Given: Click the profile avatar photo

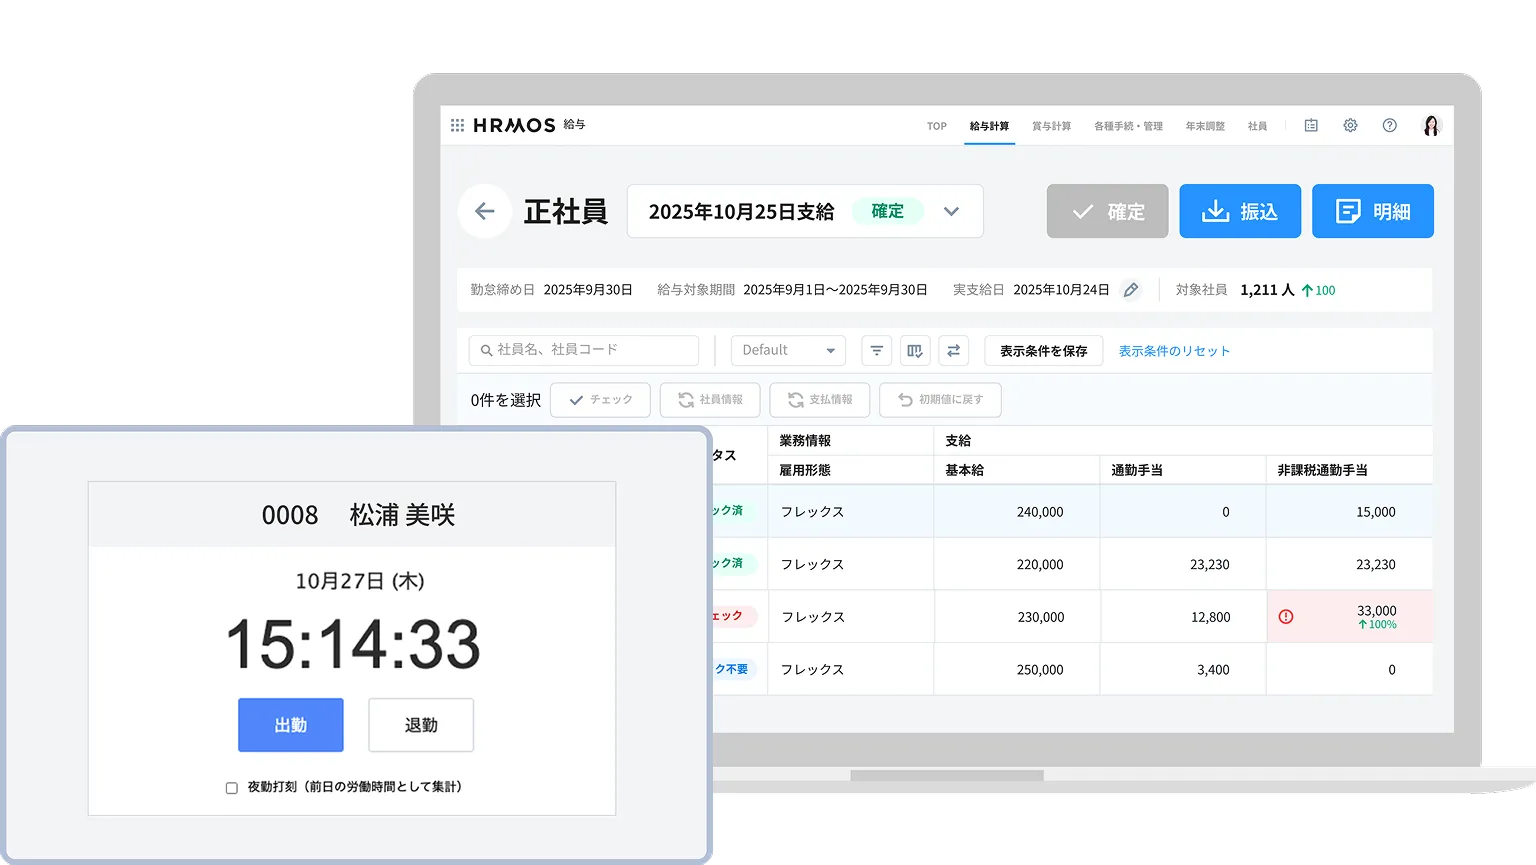Looking at the screenshot, I should tap(1432, 125).
